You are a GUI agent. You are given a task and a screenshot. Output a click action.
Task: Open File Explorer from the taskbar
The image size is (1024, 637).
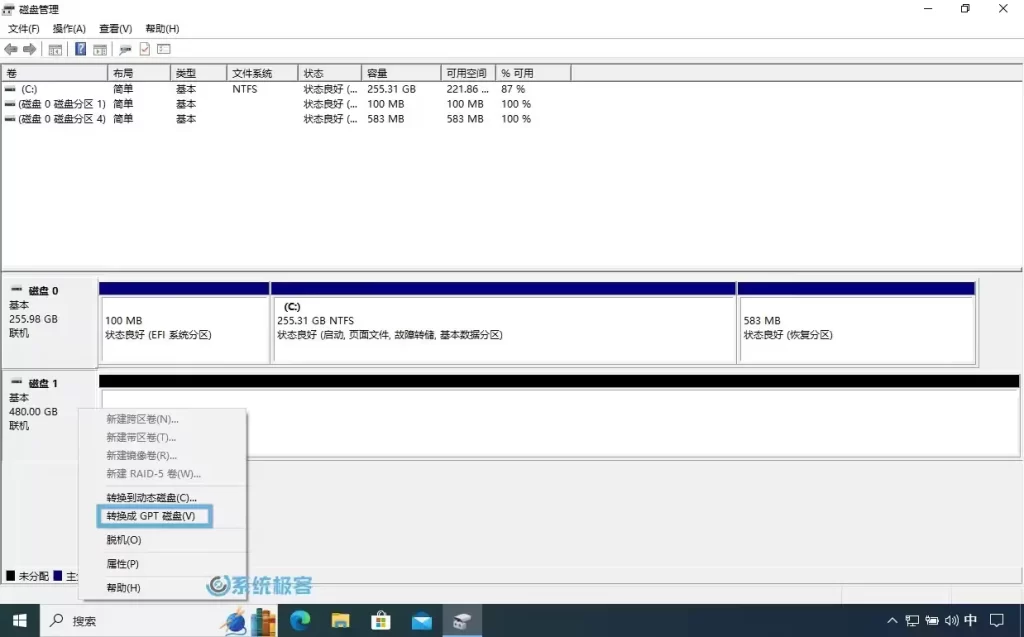(340, 621)
